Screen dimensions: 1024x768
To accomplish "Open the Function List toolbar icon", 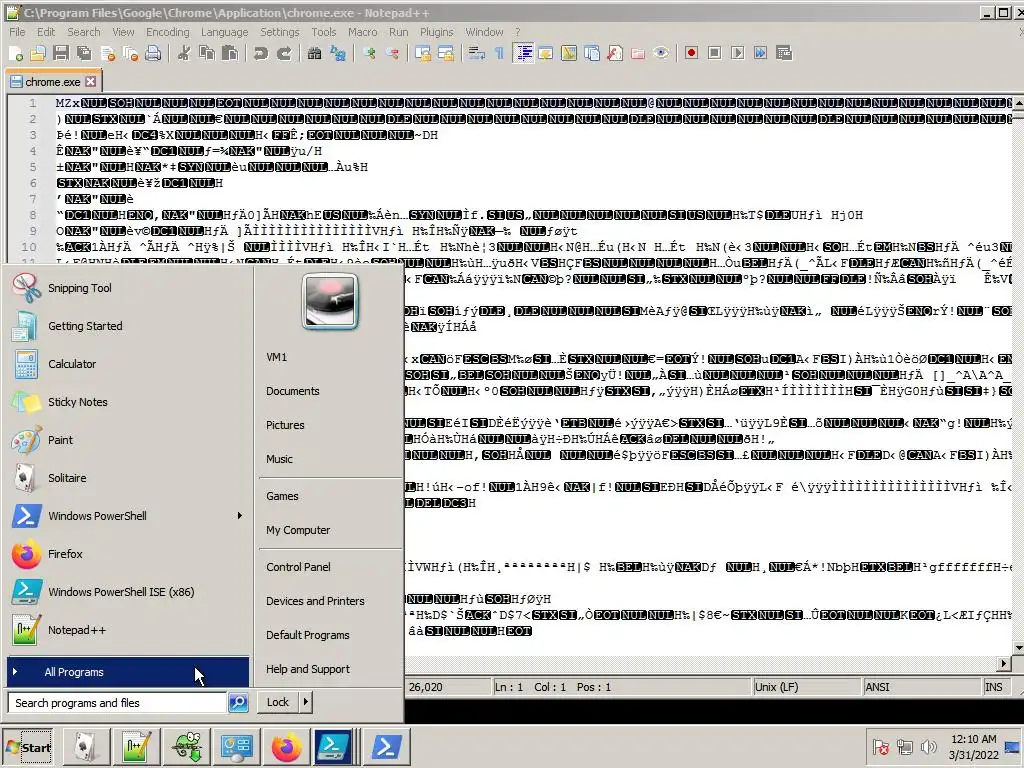I will [615, 54].
